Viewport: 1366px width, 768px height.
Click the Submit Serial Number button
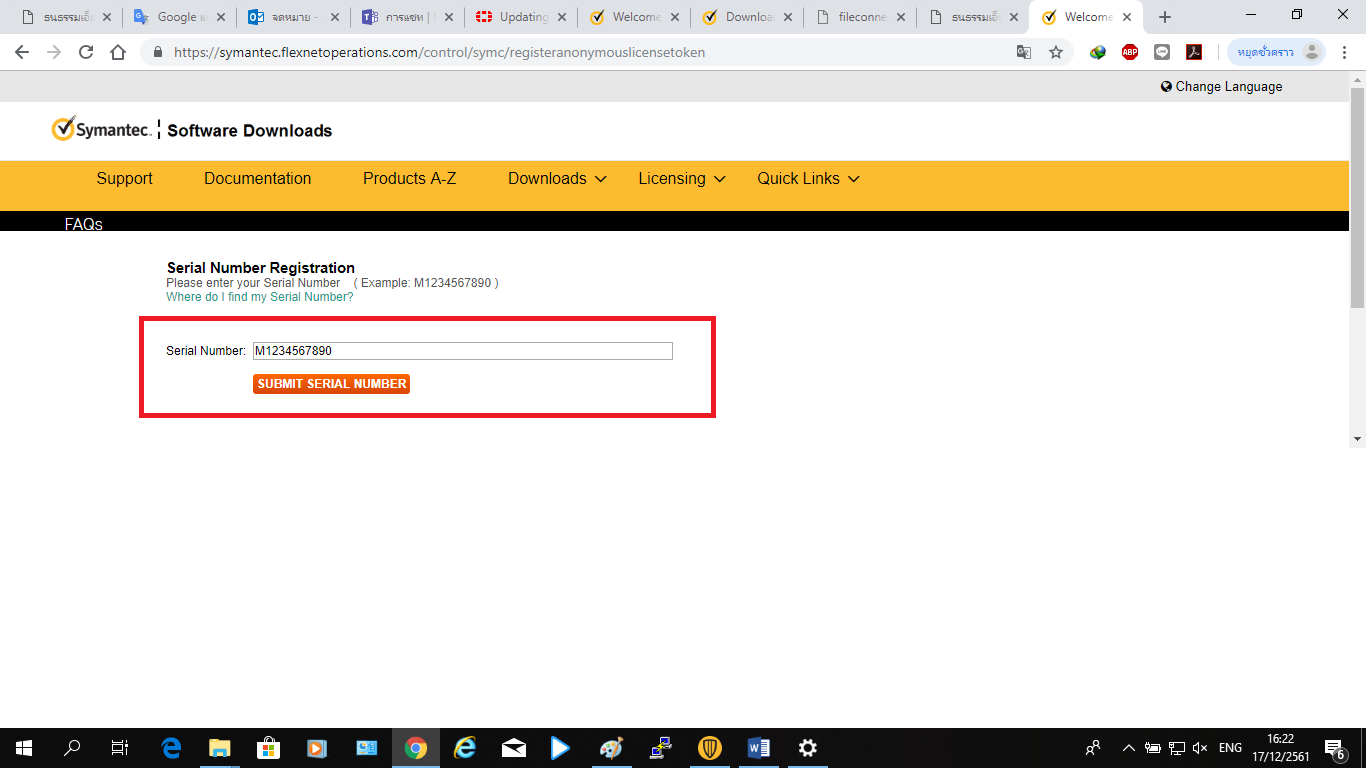[x=331, y=384]
